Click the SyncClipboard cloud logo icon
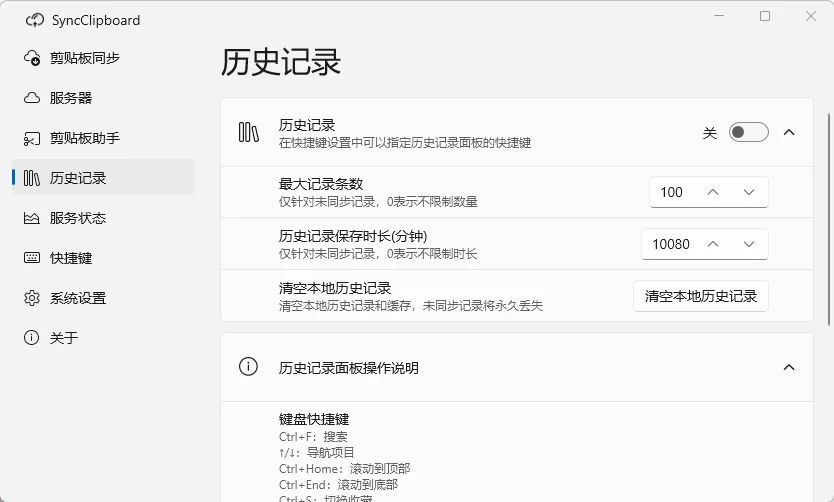The height and width of the screenshot is (502, 834). coord(35,20)
